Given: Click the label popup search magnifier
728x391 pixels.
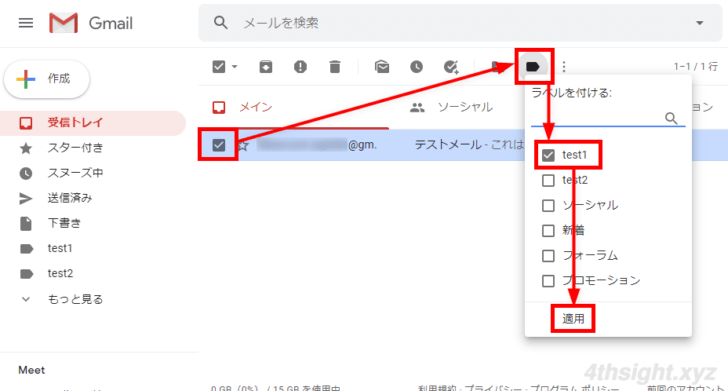Looking at the screenshot, I should 671,118.
